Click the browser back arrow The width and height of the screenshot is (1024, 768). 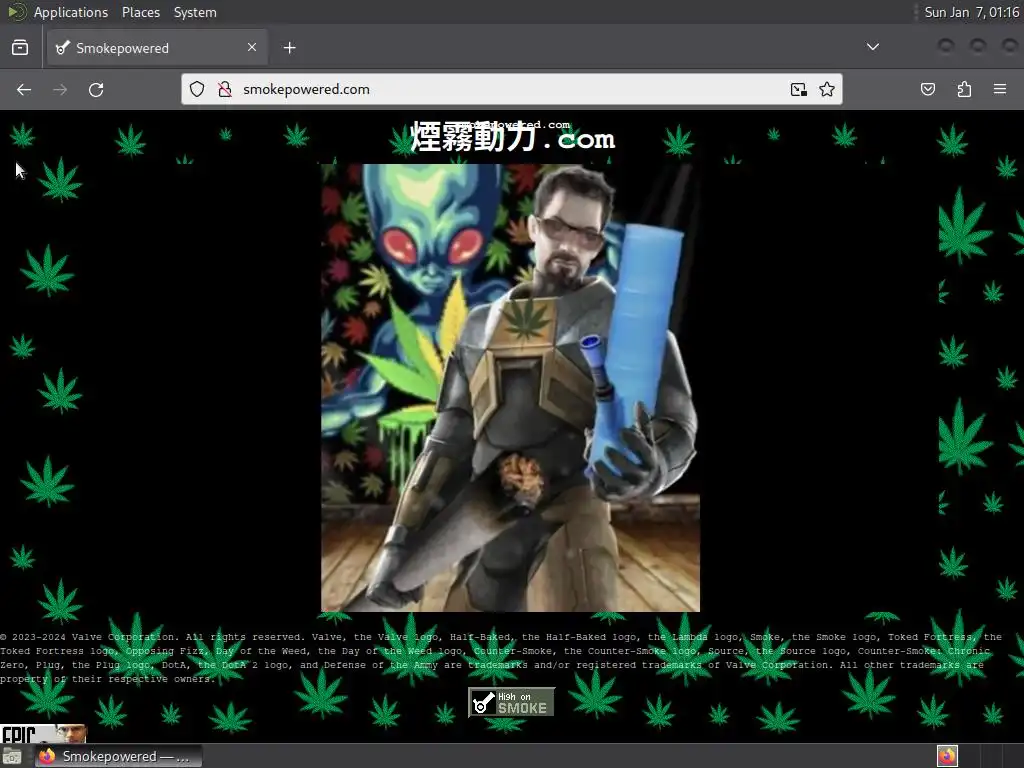pyautogui.click(x=24, y=89)
